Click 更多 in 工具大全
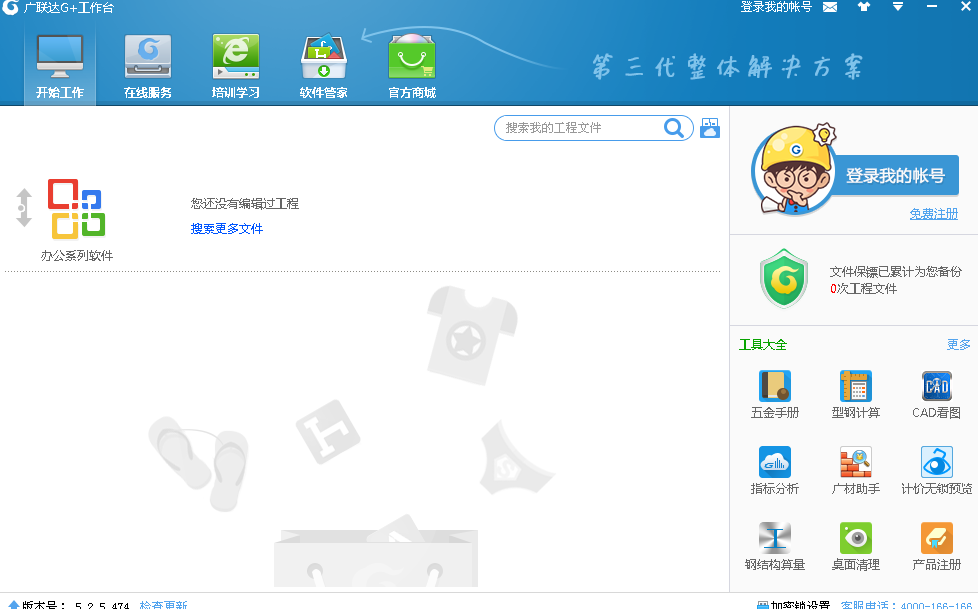The height and width of the screenshot is (609, 978). pyautogui.click(x=959, y=344)
